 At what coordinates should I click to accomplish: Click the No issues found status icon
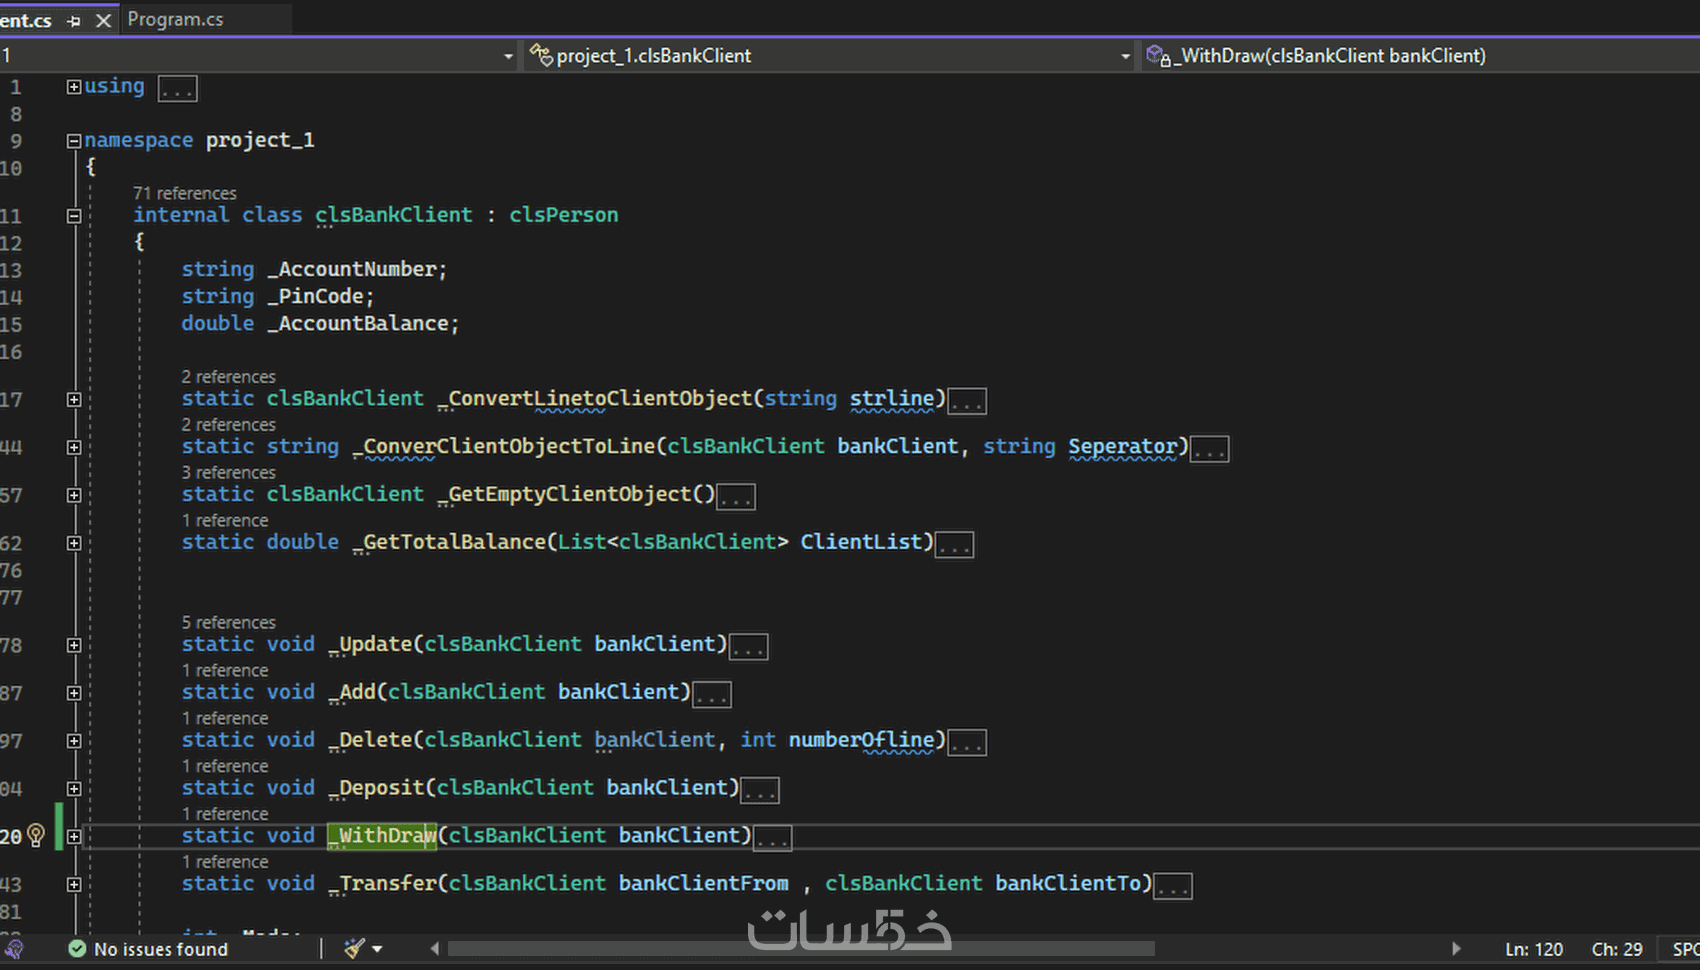[x=77, y=949]
